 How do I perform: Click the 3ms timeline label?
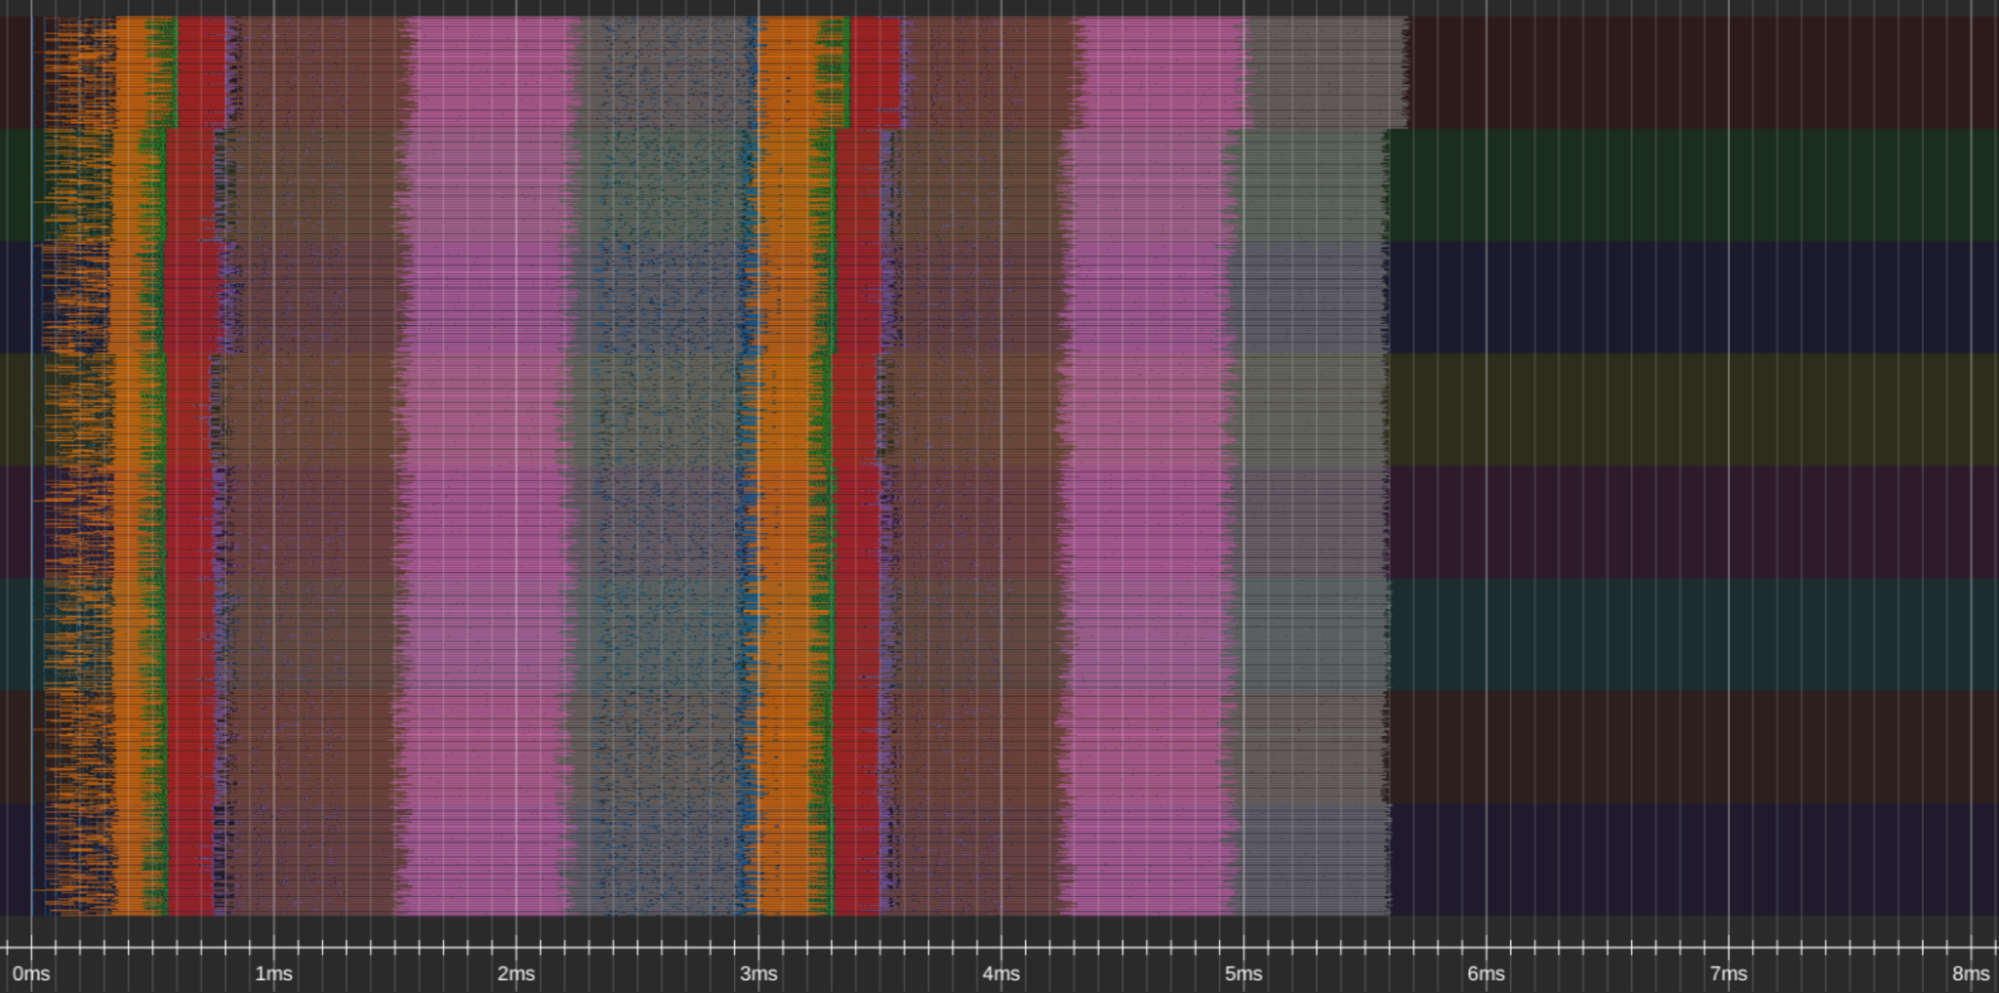[759, 973]
